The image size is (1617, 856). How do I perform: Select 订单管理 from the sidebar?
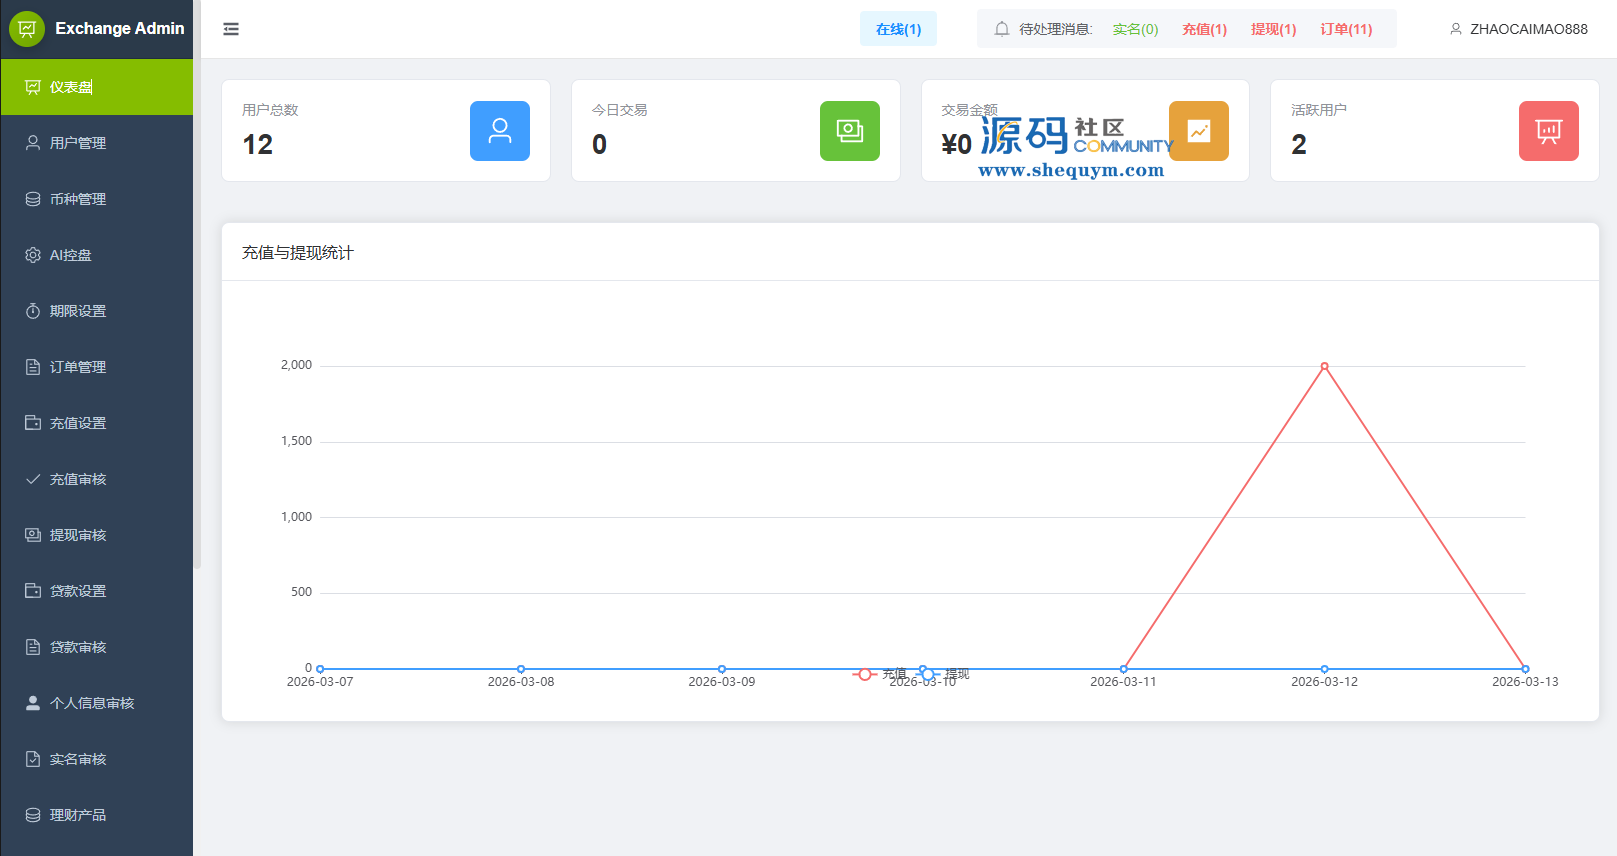click(x=78, y=367)
